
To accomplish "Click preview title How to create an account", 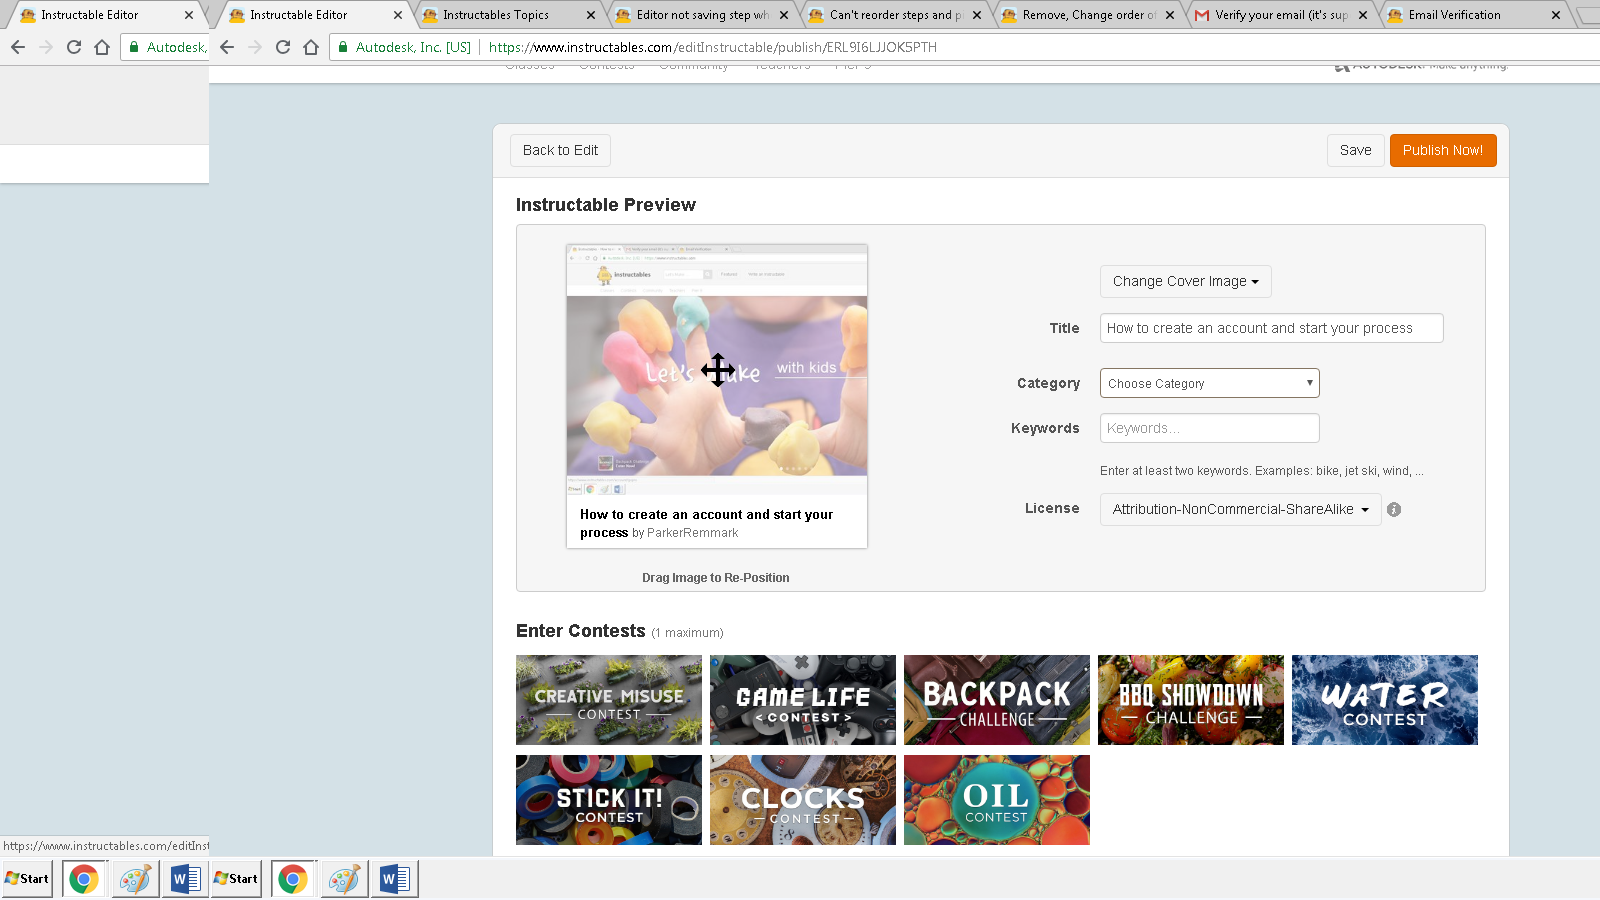I will [706, 523].
